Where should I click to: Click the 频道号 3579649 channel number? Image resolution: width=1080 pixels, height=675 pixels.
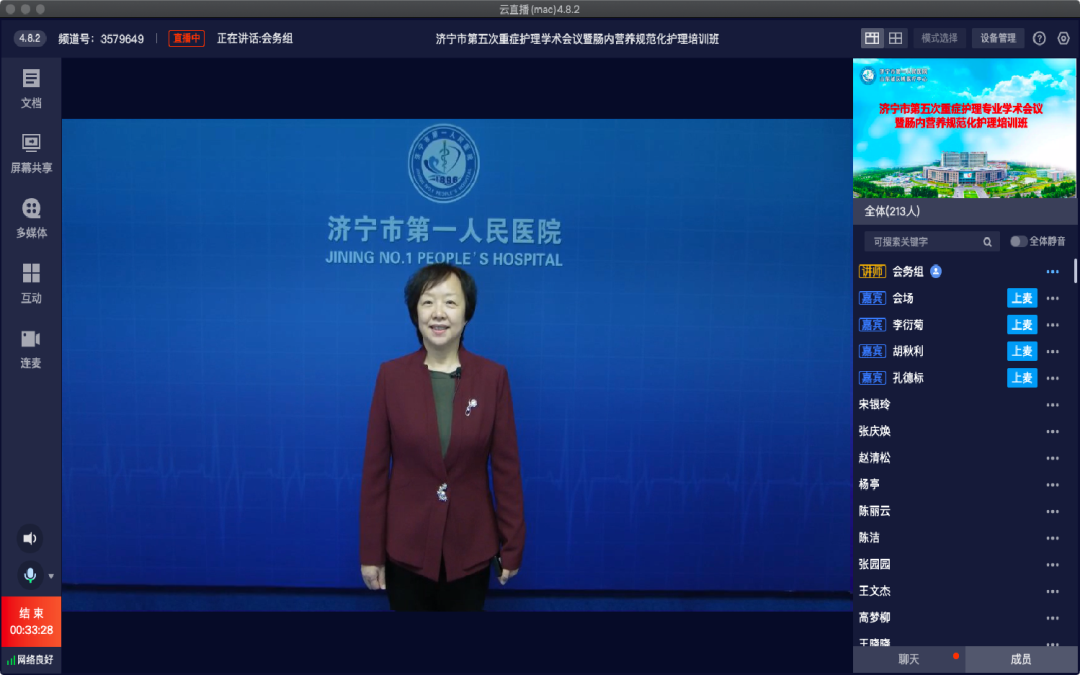click(101, 39)
